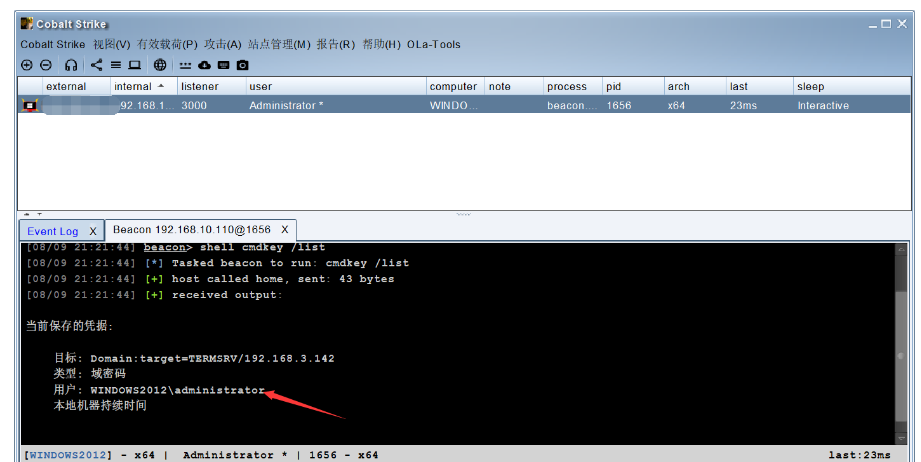Sort sessions by sleep column
The height and width of the screenshot is (462, 921).
852,86
